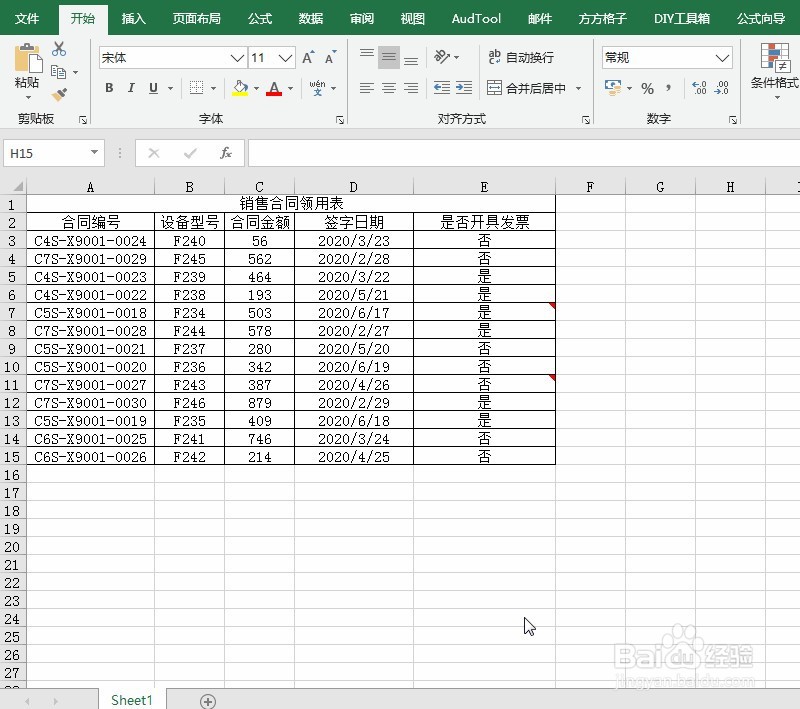Click the red font color A
The image size is (800, 709).
(x=274, y=88)
